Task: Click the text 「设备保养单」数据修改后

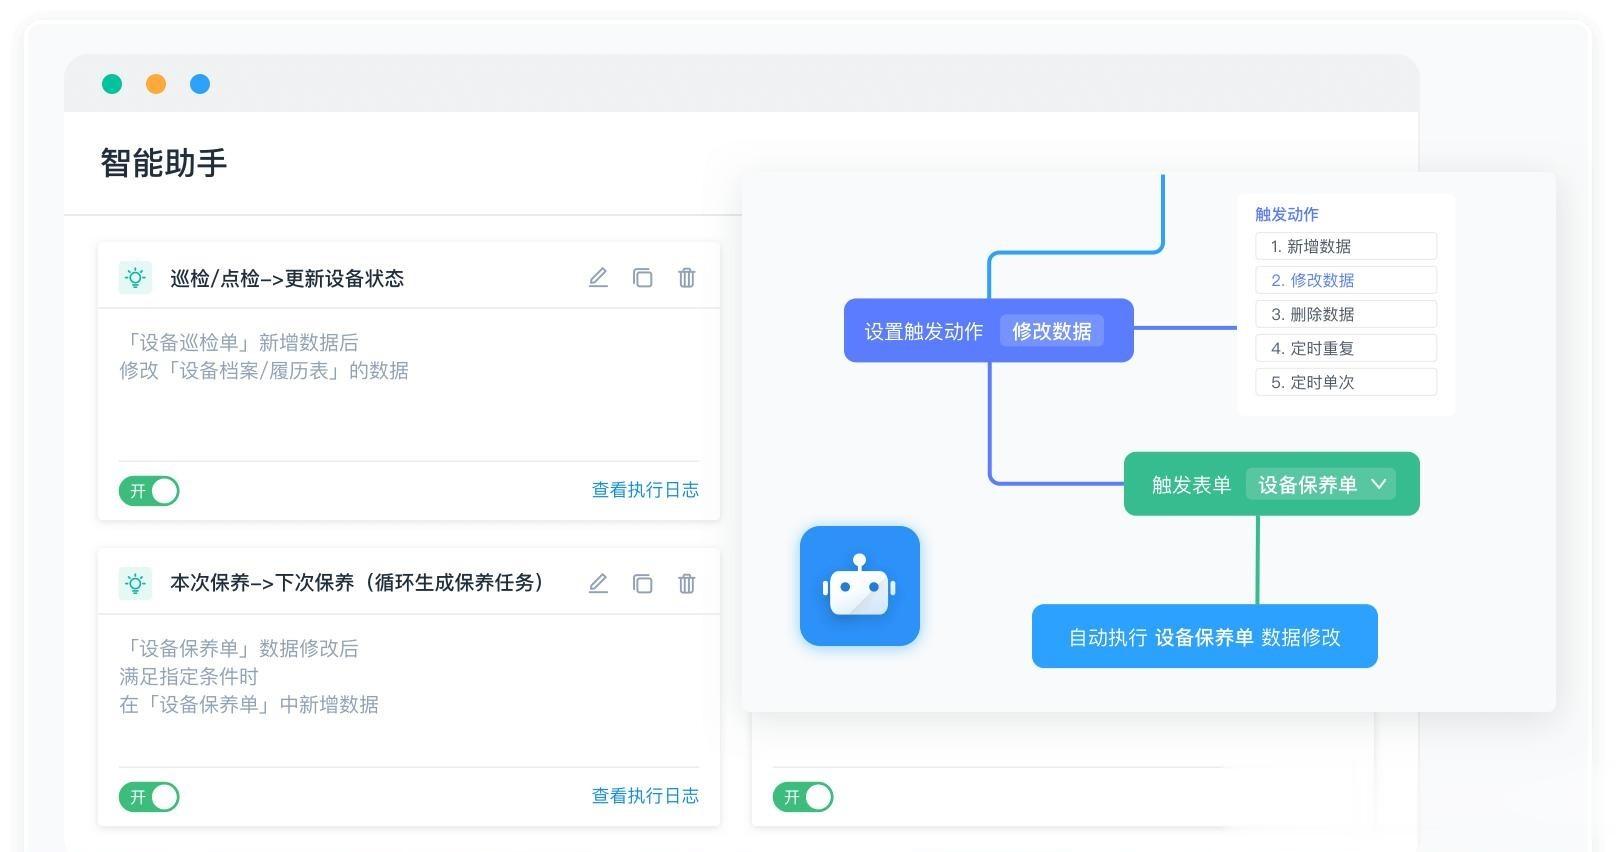Action: 239,649
